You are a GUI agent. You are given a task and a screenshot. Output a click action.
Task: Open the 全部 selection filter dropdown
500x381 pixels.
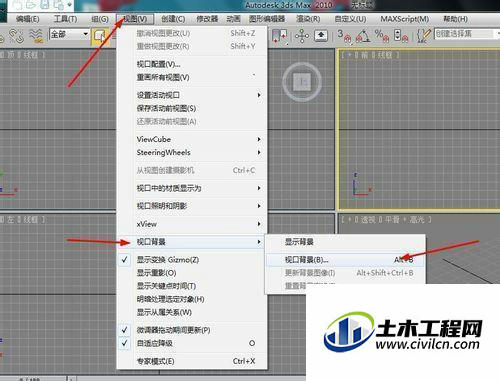pyautogui.click(x=70, y=34)
